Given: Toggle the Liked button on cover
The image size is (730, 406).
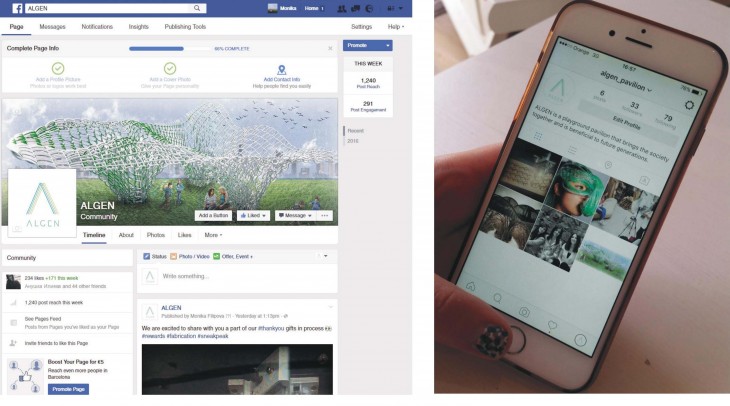Looking at the screenshot, I should coord(253,216).
